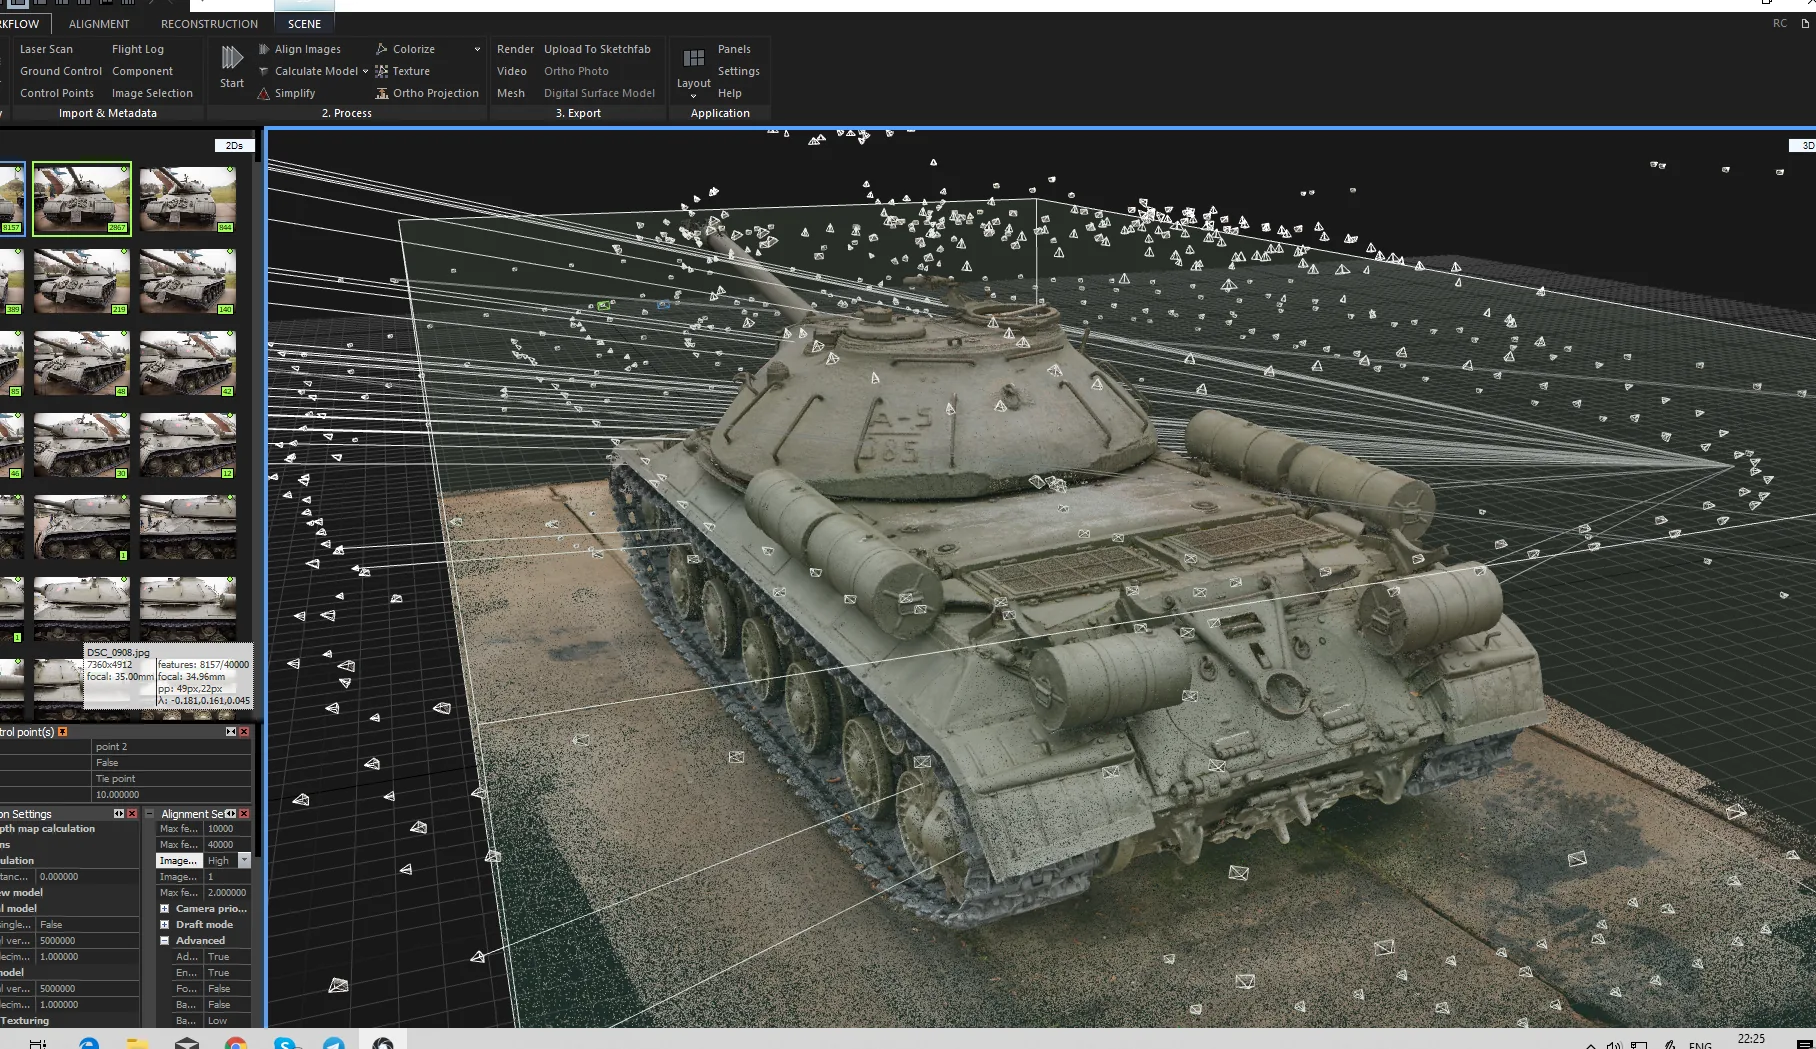This screenshot has height=1049, width=1816.
Task: Click the Panels button
Action: [x=734, y=49]
